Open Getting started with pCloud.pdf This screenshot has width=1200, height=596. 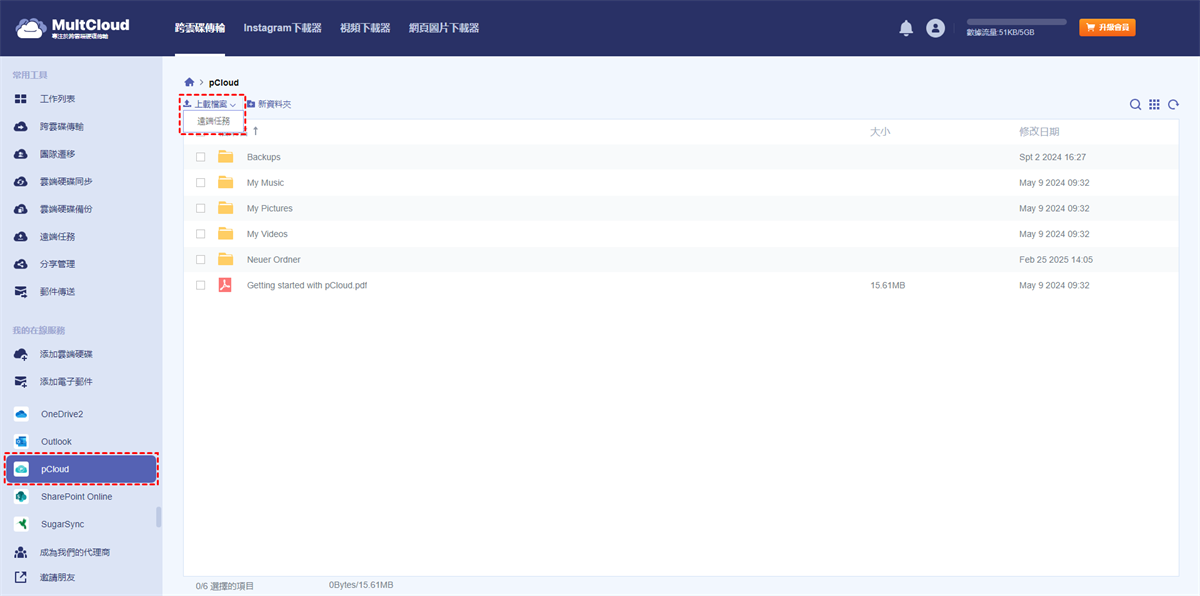click(307, 285)
